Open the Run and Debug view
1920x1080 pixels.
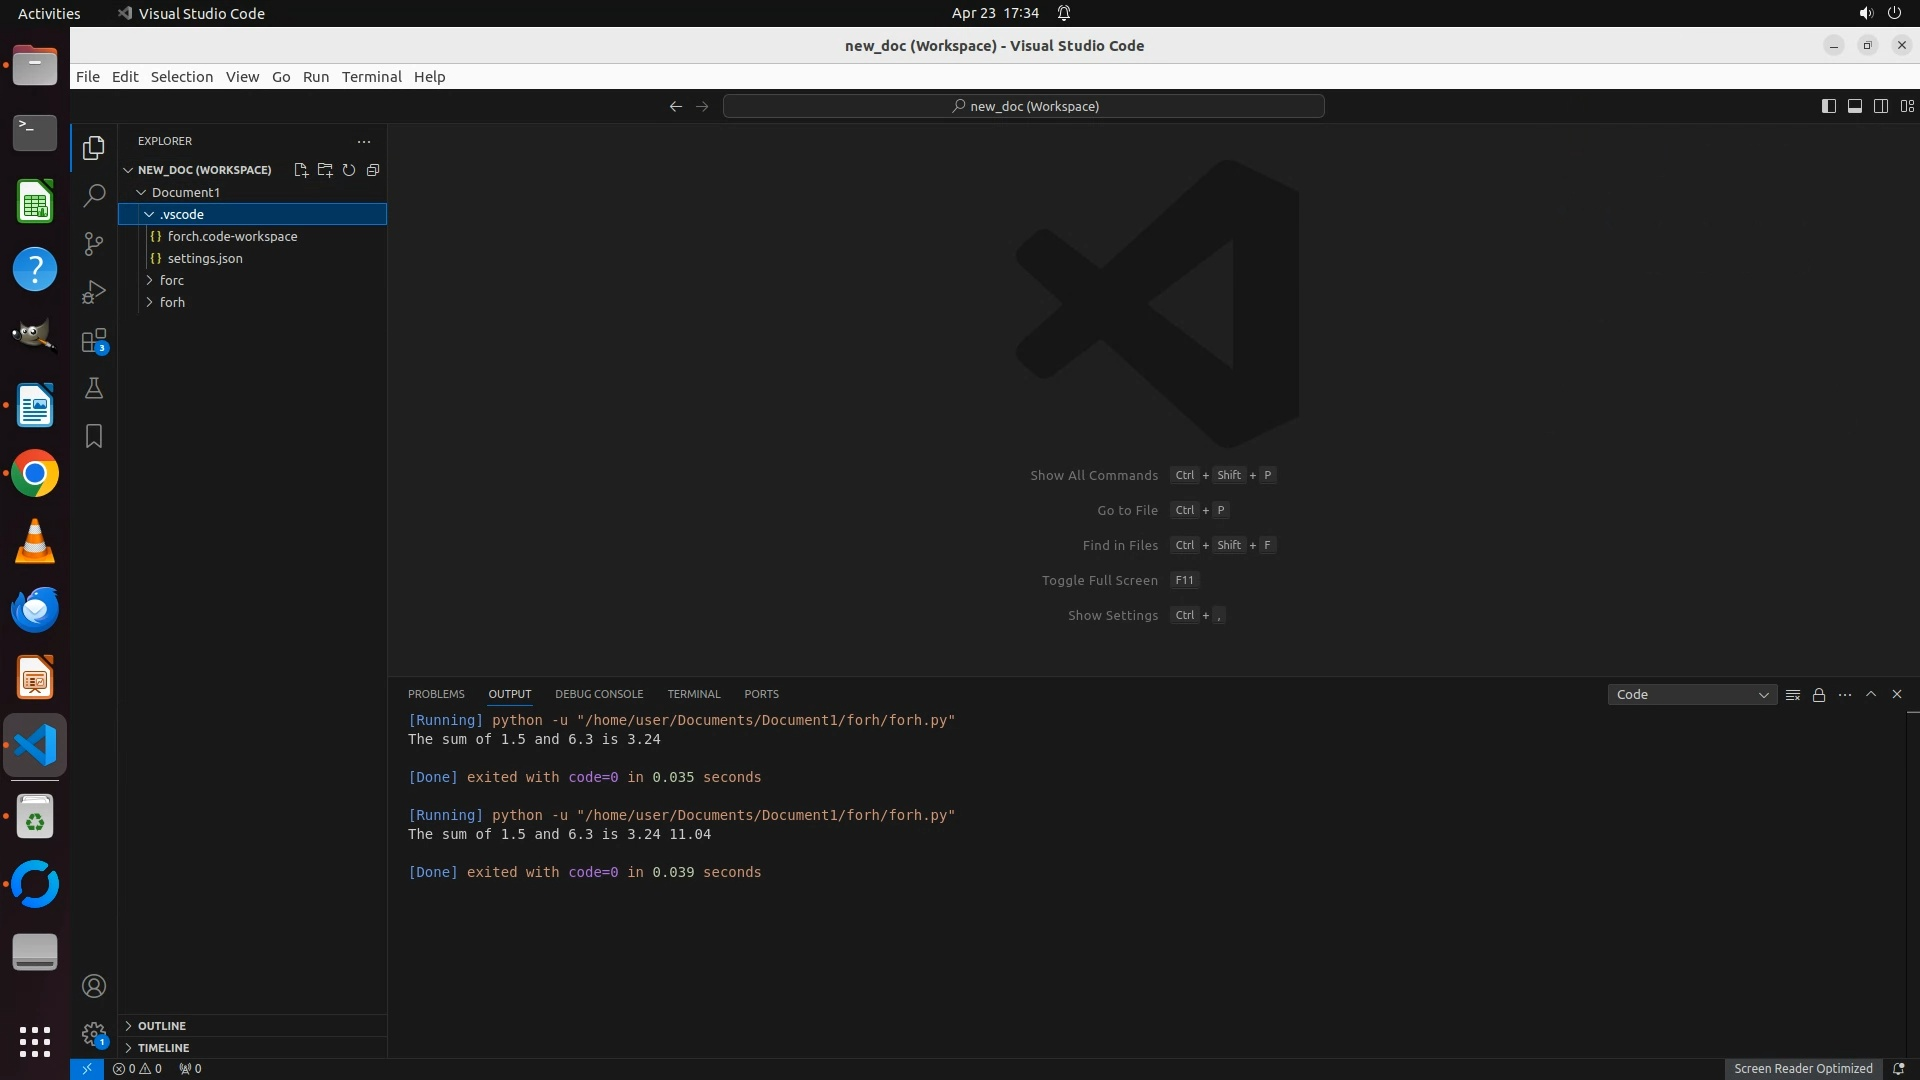(x=94, y=292)
